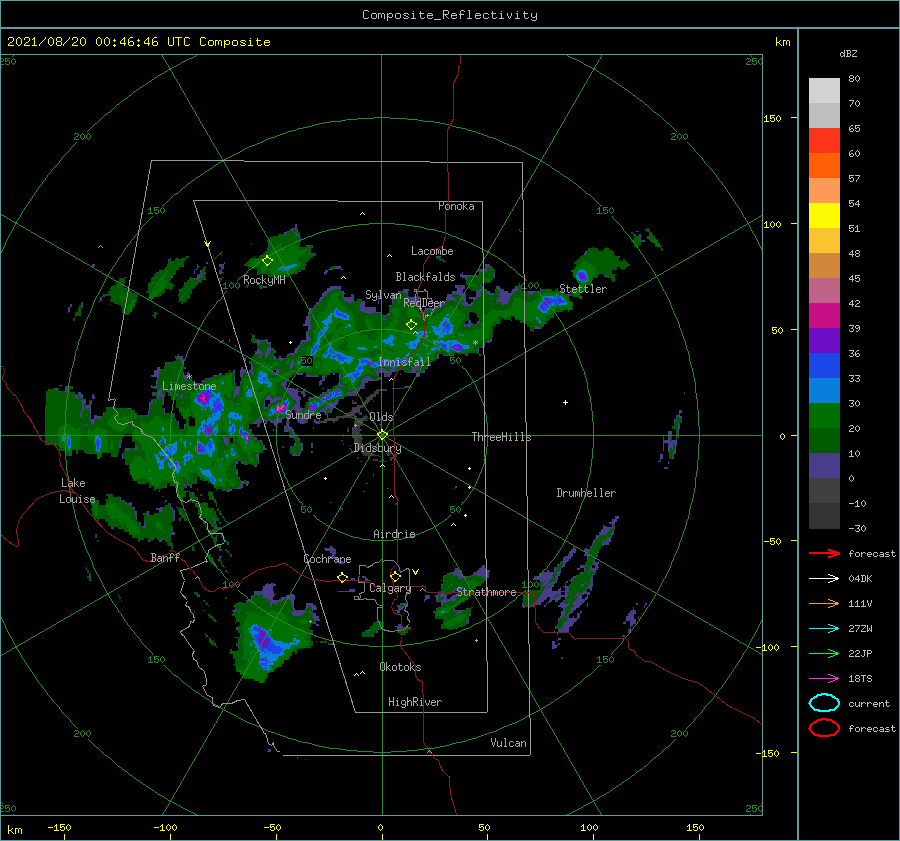Click the Strathmore town label

pyautogui.click(x=486, y=592)
